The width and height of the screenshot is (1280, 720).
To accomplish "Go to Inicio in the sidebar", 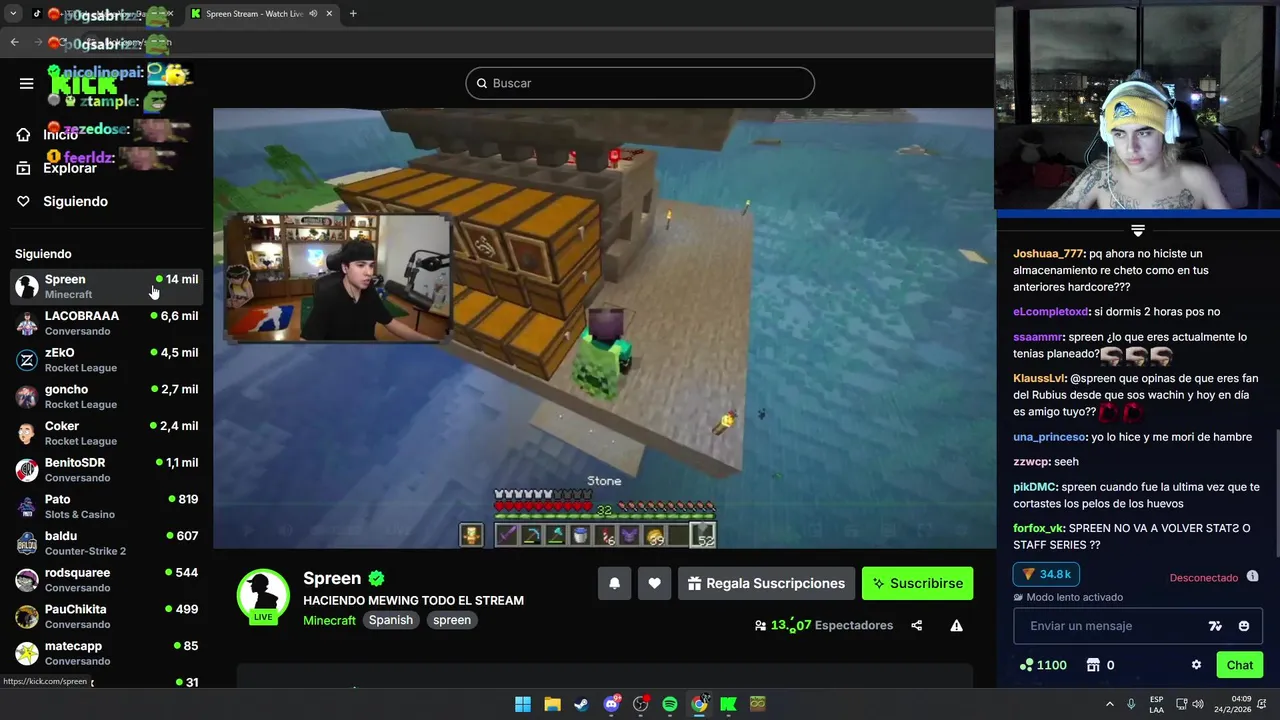I will point(60,134).
